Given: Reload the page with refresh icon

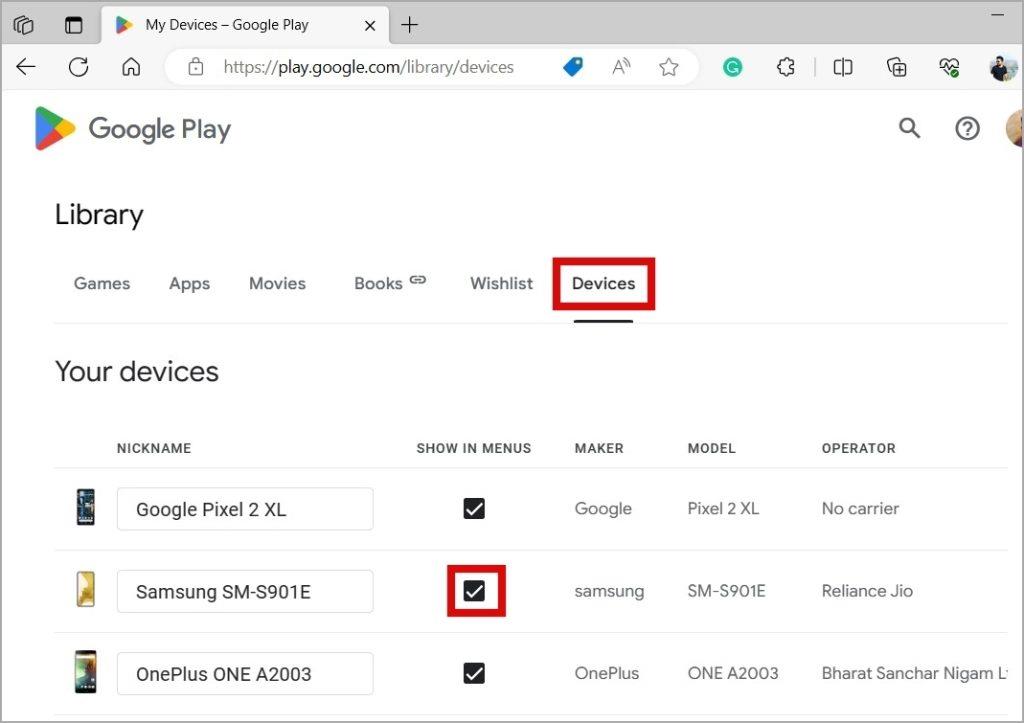Looking at the screenshot, I should [78, 67].
